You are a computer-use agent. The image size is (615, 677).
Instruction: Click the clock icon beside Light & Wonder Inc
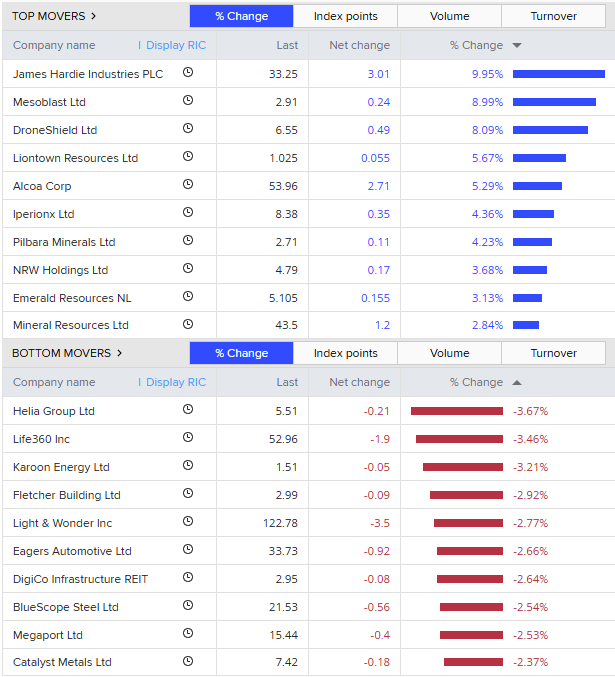click(x=188, y=522)
